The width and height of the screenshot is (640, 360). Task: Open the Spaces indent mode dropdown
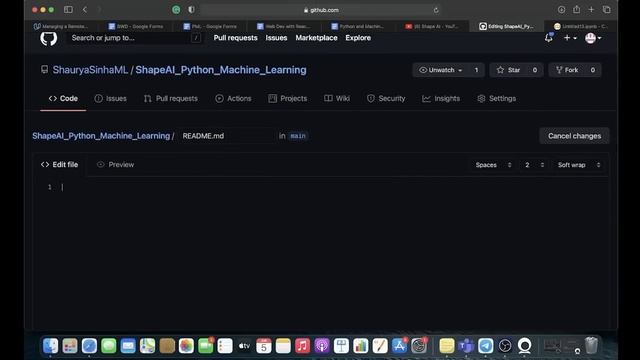[x=493, y=165]
